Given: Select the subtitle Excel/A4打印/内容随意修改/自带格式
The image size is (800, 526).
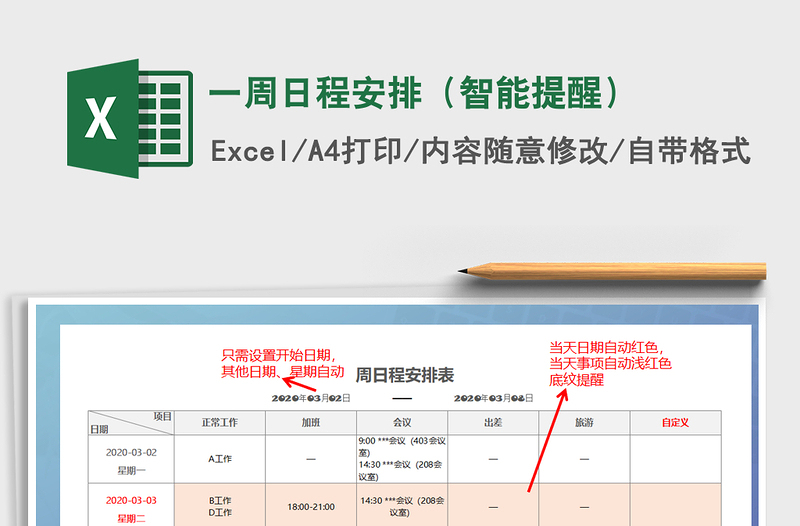Looking at the screenshot, I should click(481, 151).
